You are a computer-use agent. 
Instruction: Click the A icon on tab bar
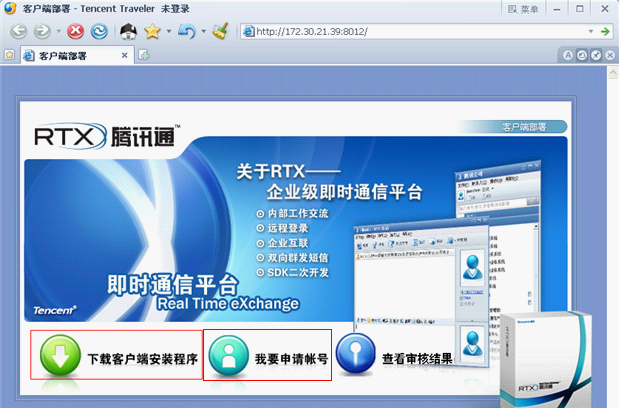(x=568, y=55)
